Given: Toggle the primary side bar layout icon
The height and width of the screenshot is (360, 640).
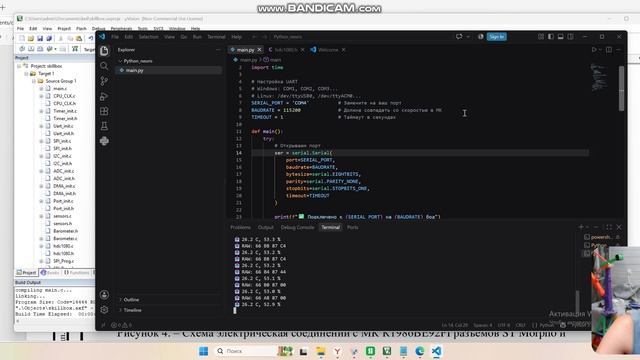Looking at the screenshot, I should (x=551, y=37).
